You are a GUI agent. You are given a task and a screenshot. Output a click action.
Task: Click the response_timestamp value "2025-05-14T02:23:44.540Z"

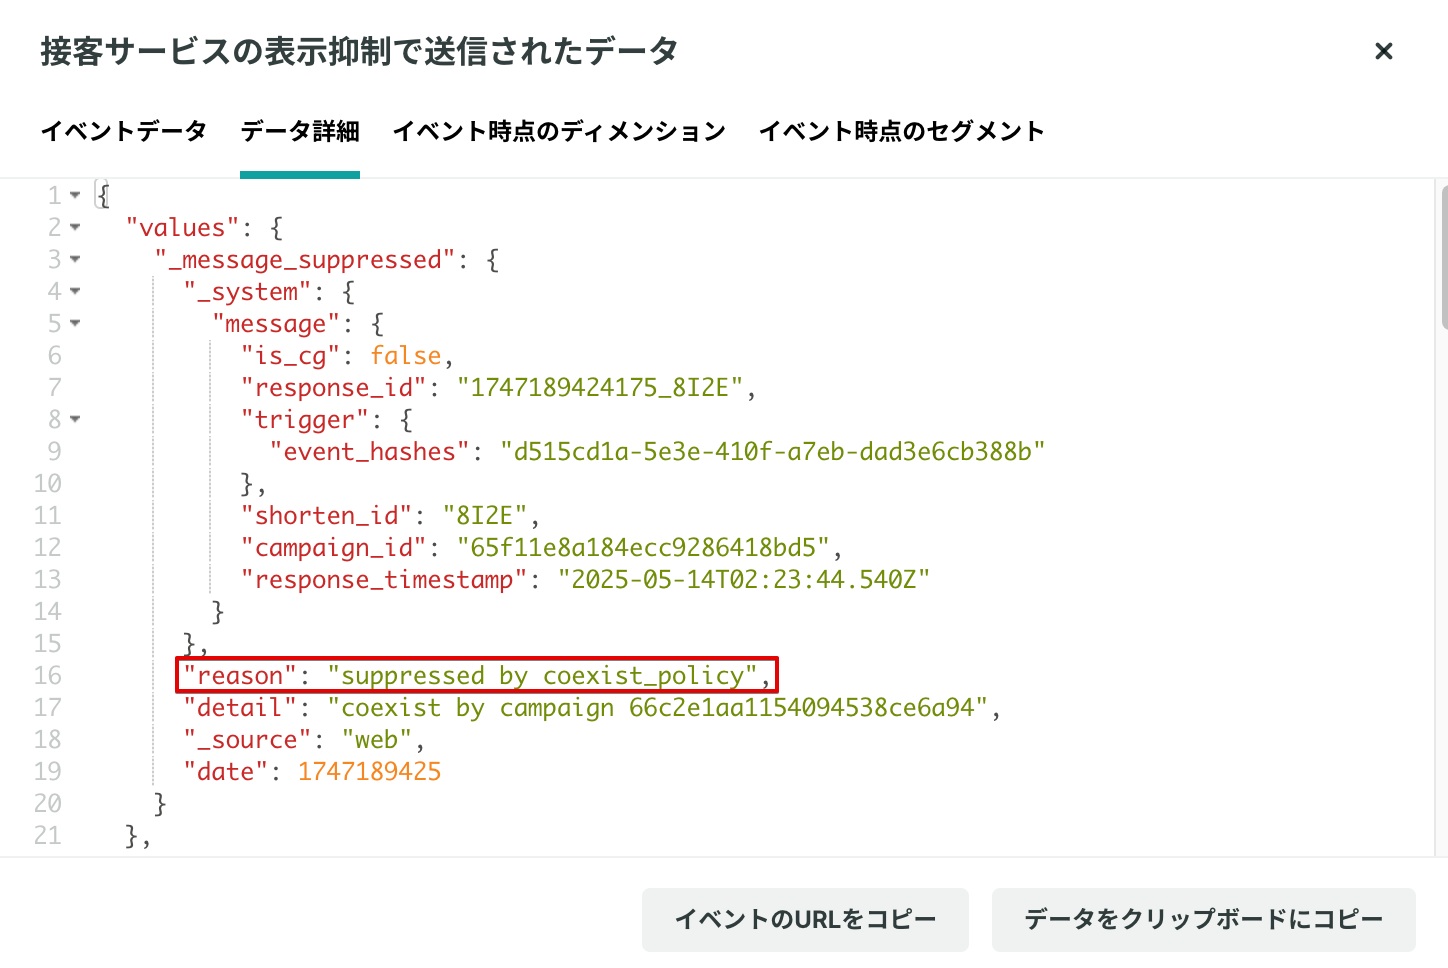tap(744, 580)
